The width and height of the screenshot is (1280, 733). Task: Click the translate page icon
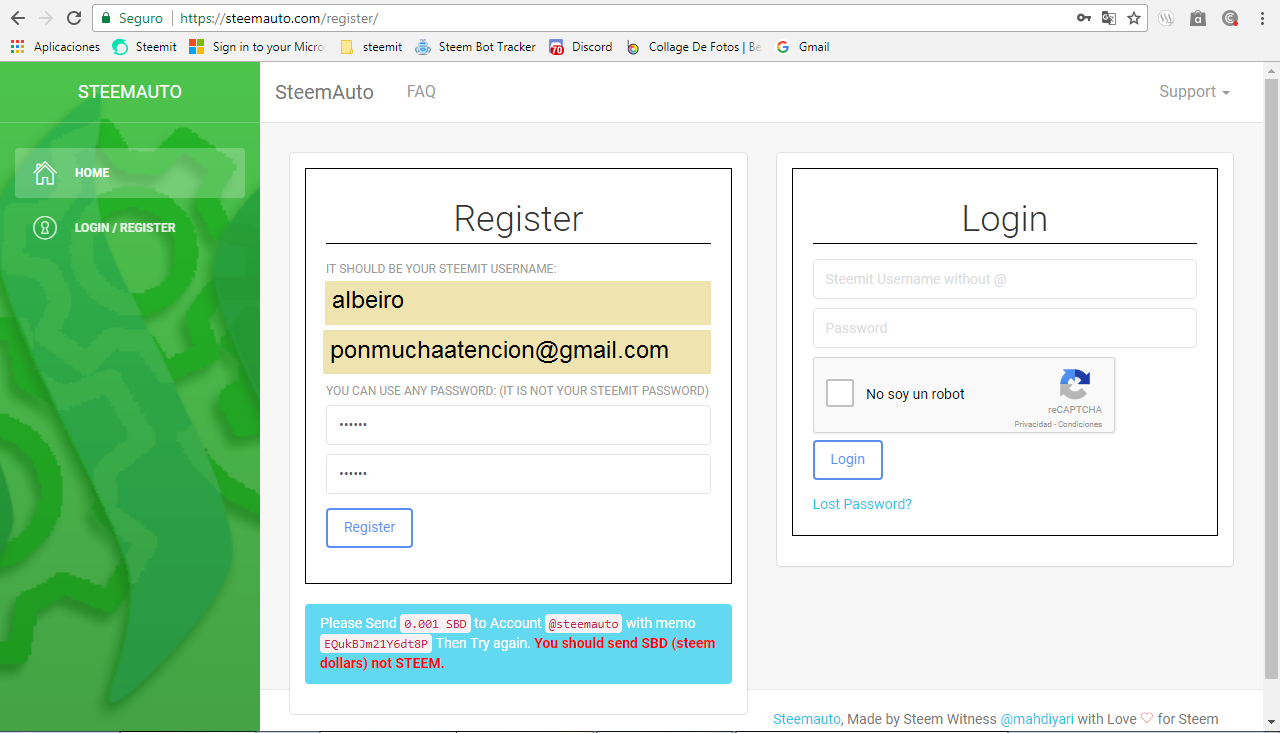point(1109,18)
